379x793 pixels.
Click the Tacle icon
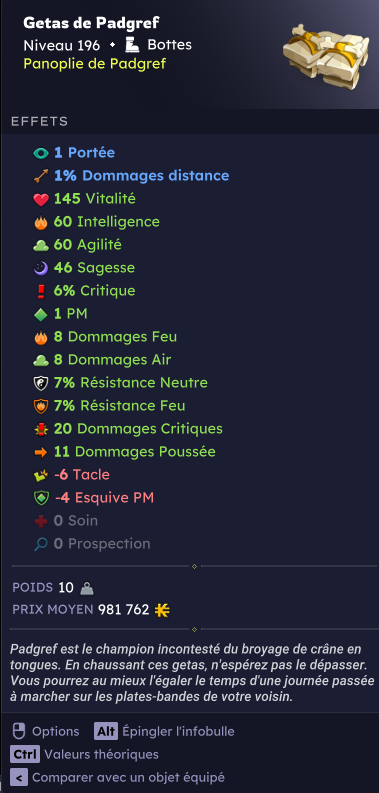41,475
